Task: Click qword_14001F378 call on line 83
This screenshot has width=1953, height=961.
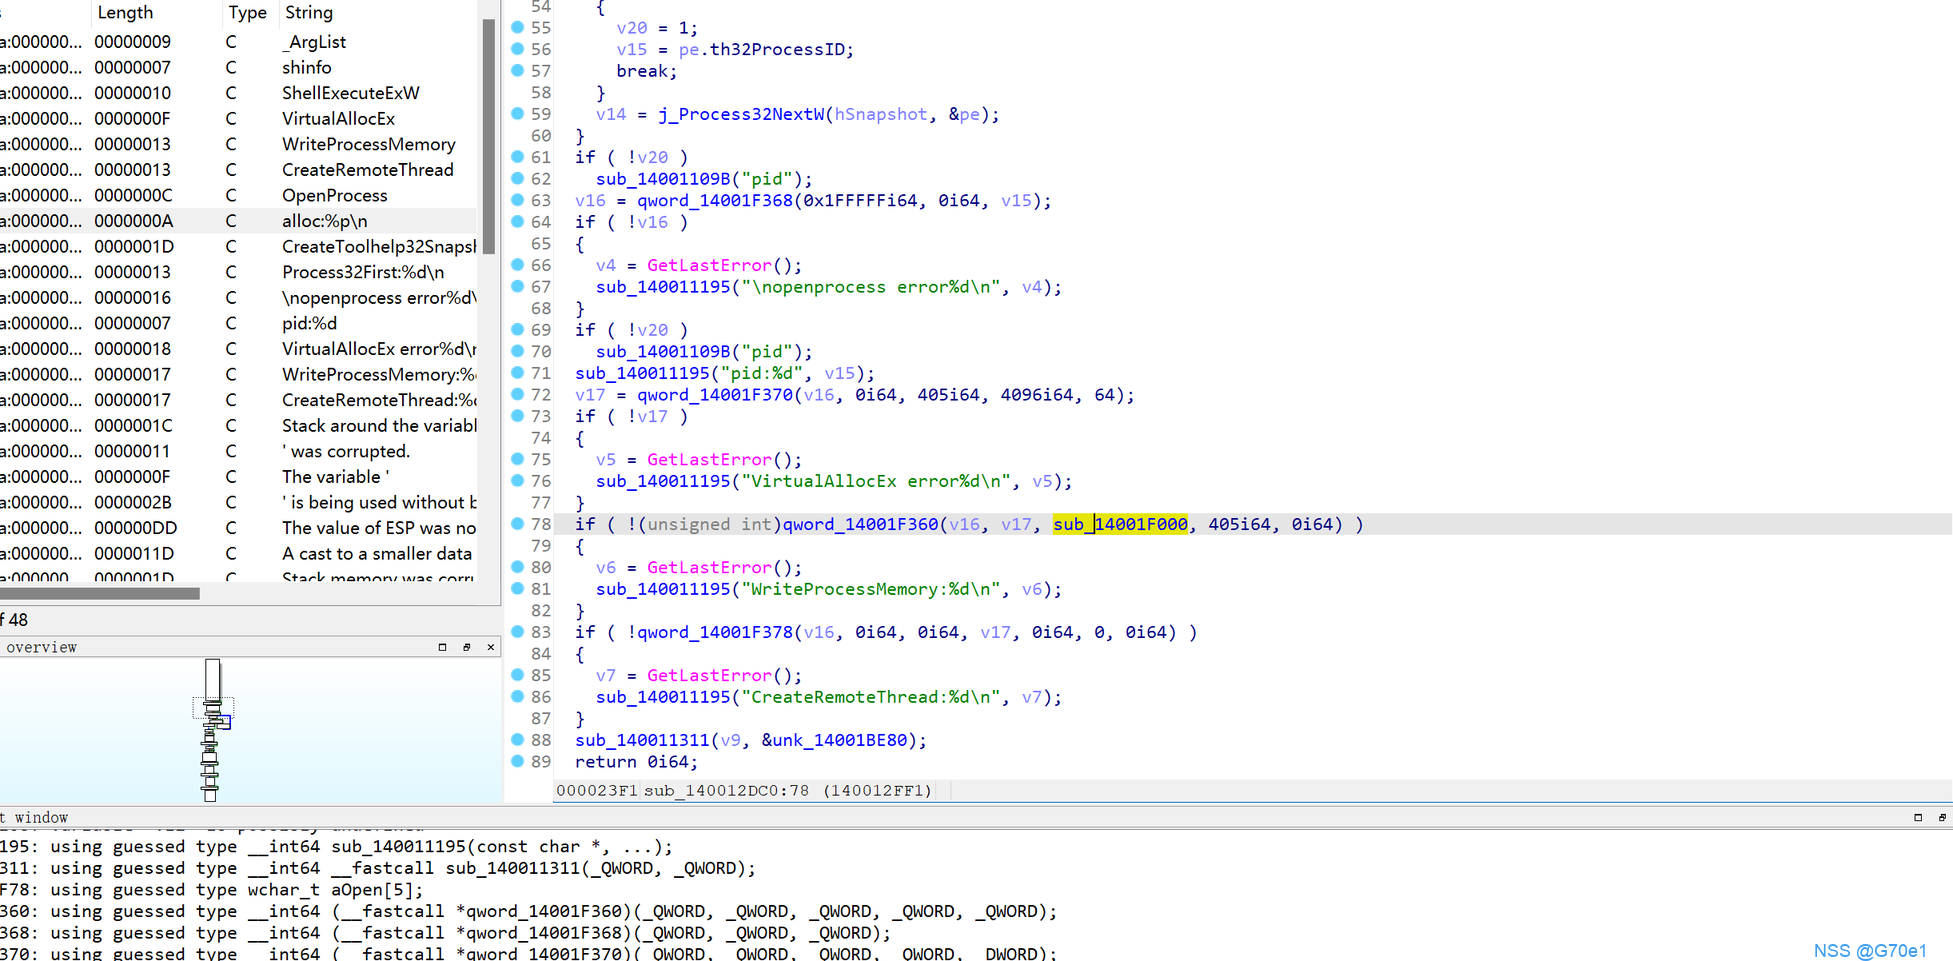Action: pos(716,632)
